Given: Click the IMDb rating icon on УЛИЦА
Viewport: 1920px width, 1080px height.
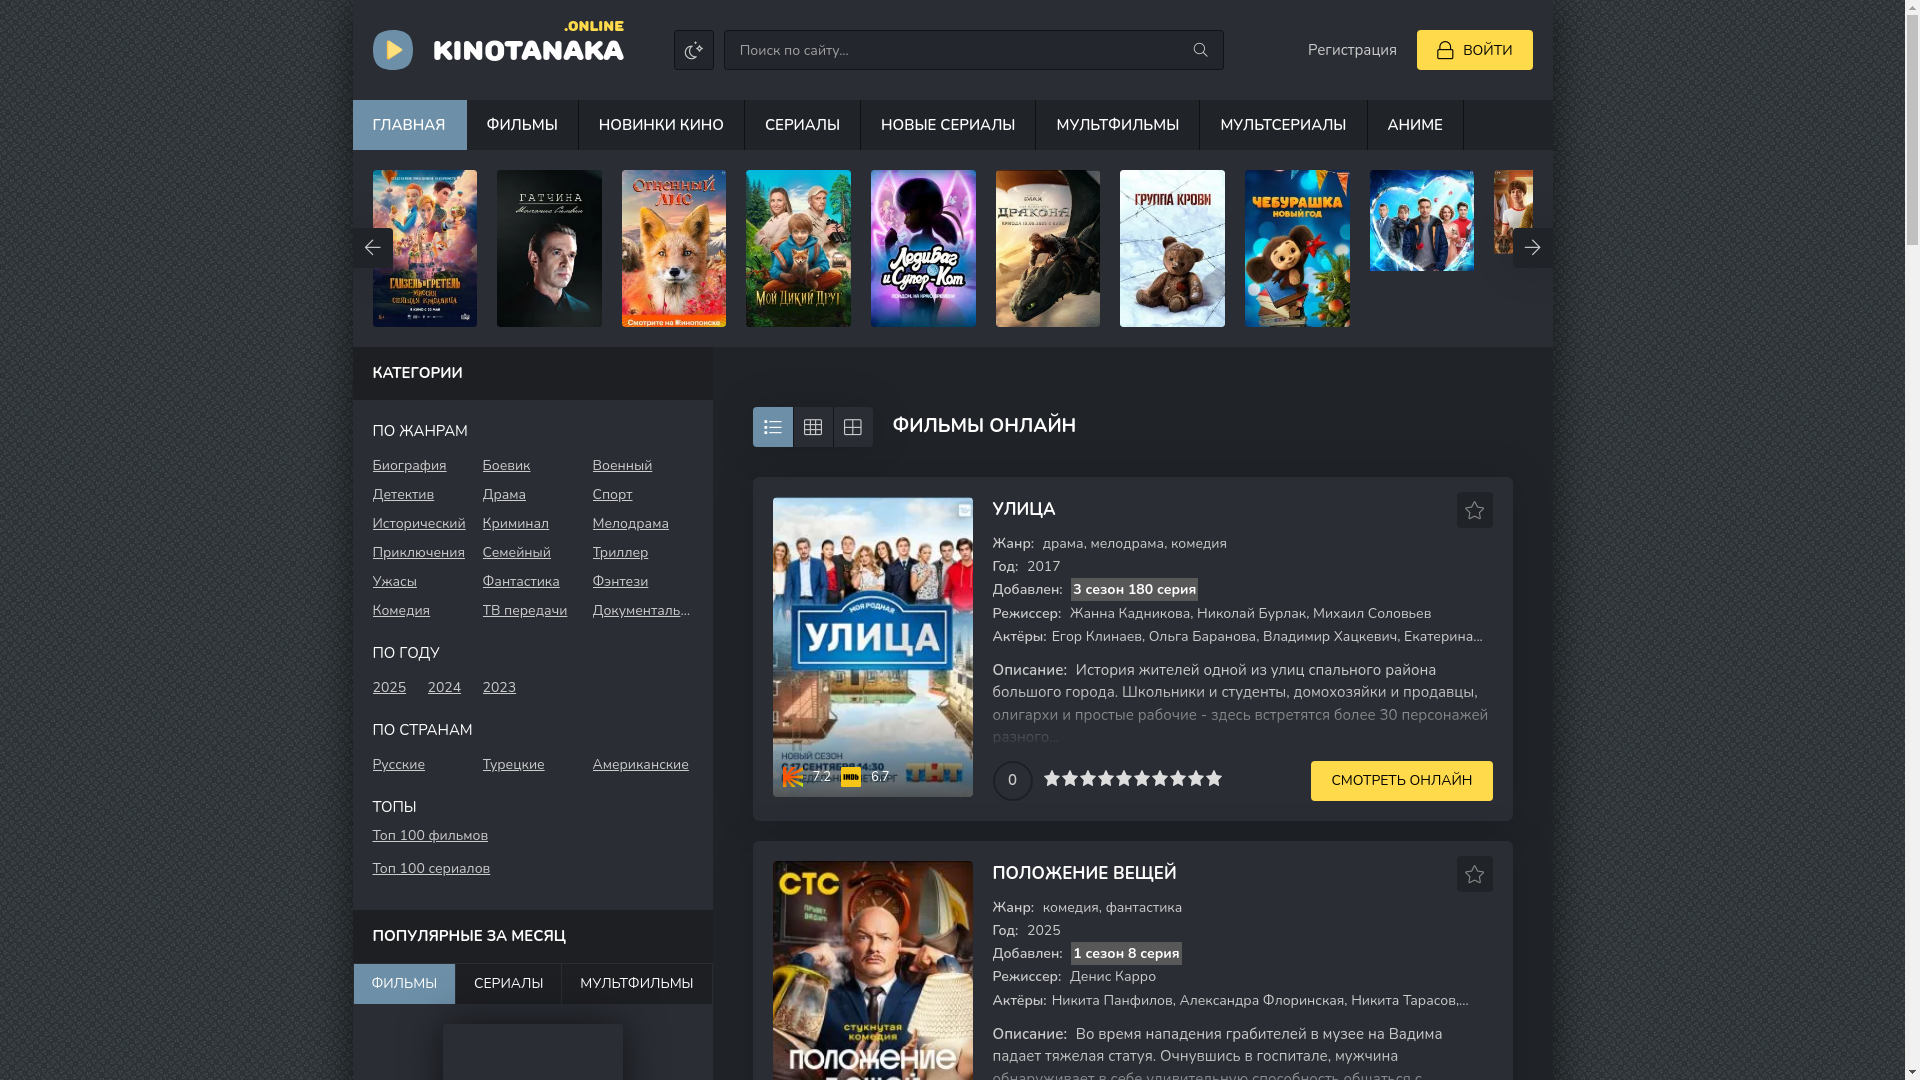Looking at the screenshot, I should point(851,777).
